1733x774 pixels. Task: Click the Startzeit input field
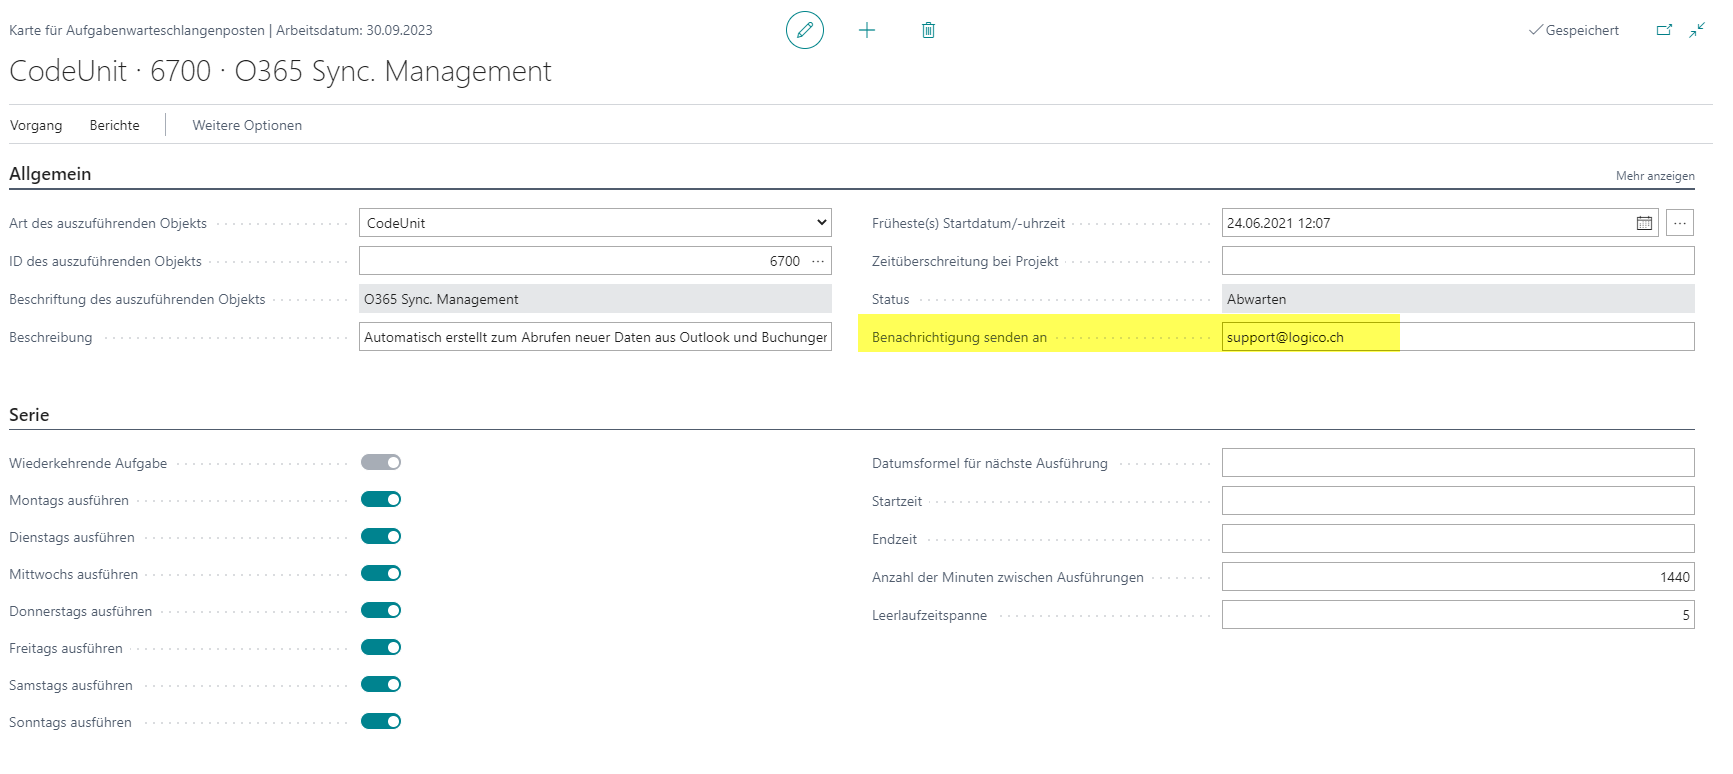(1458, 501)
